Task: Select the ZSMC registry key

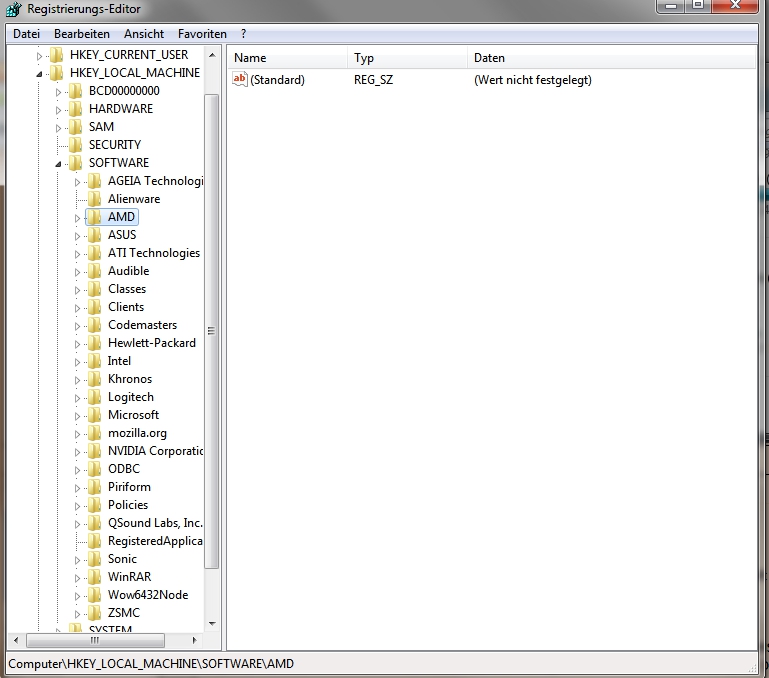Action: point(124,613)
